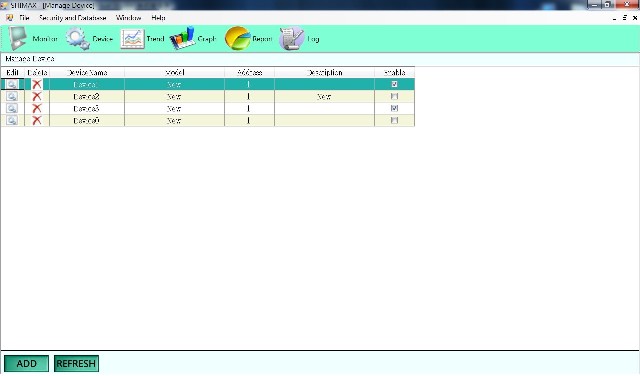Screen dimensions: 640x376
Task: Check Enable checkbox in second row
Action: [x=394, y=96]
